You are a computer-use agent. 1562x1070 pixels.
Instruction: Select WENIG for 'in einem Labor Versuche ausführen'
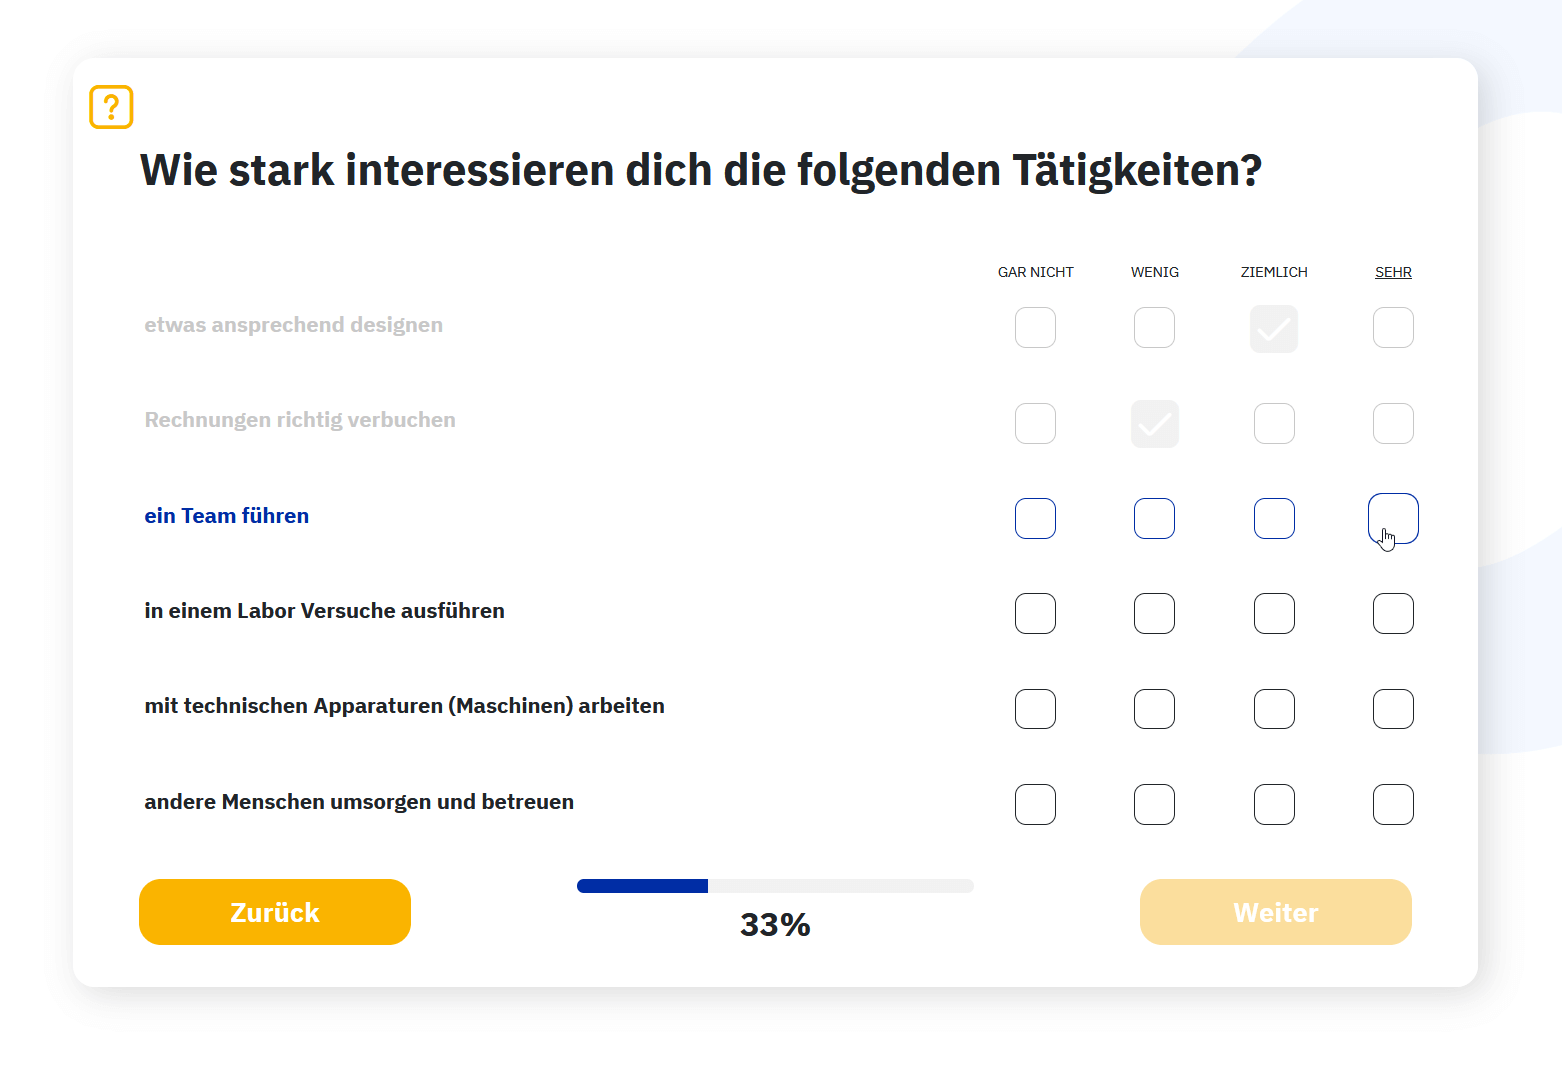point(1154,613)
